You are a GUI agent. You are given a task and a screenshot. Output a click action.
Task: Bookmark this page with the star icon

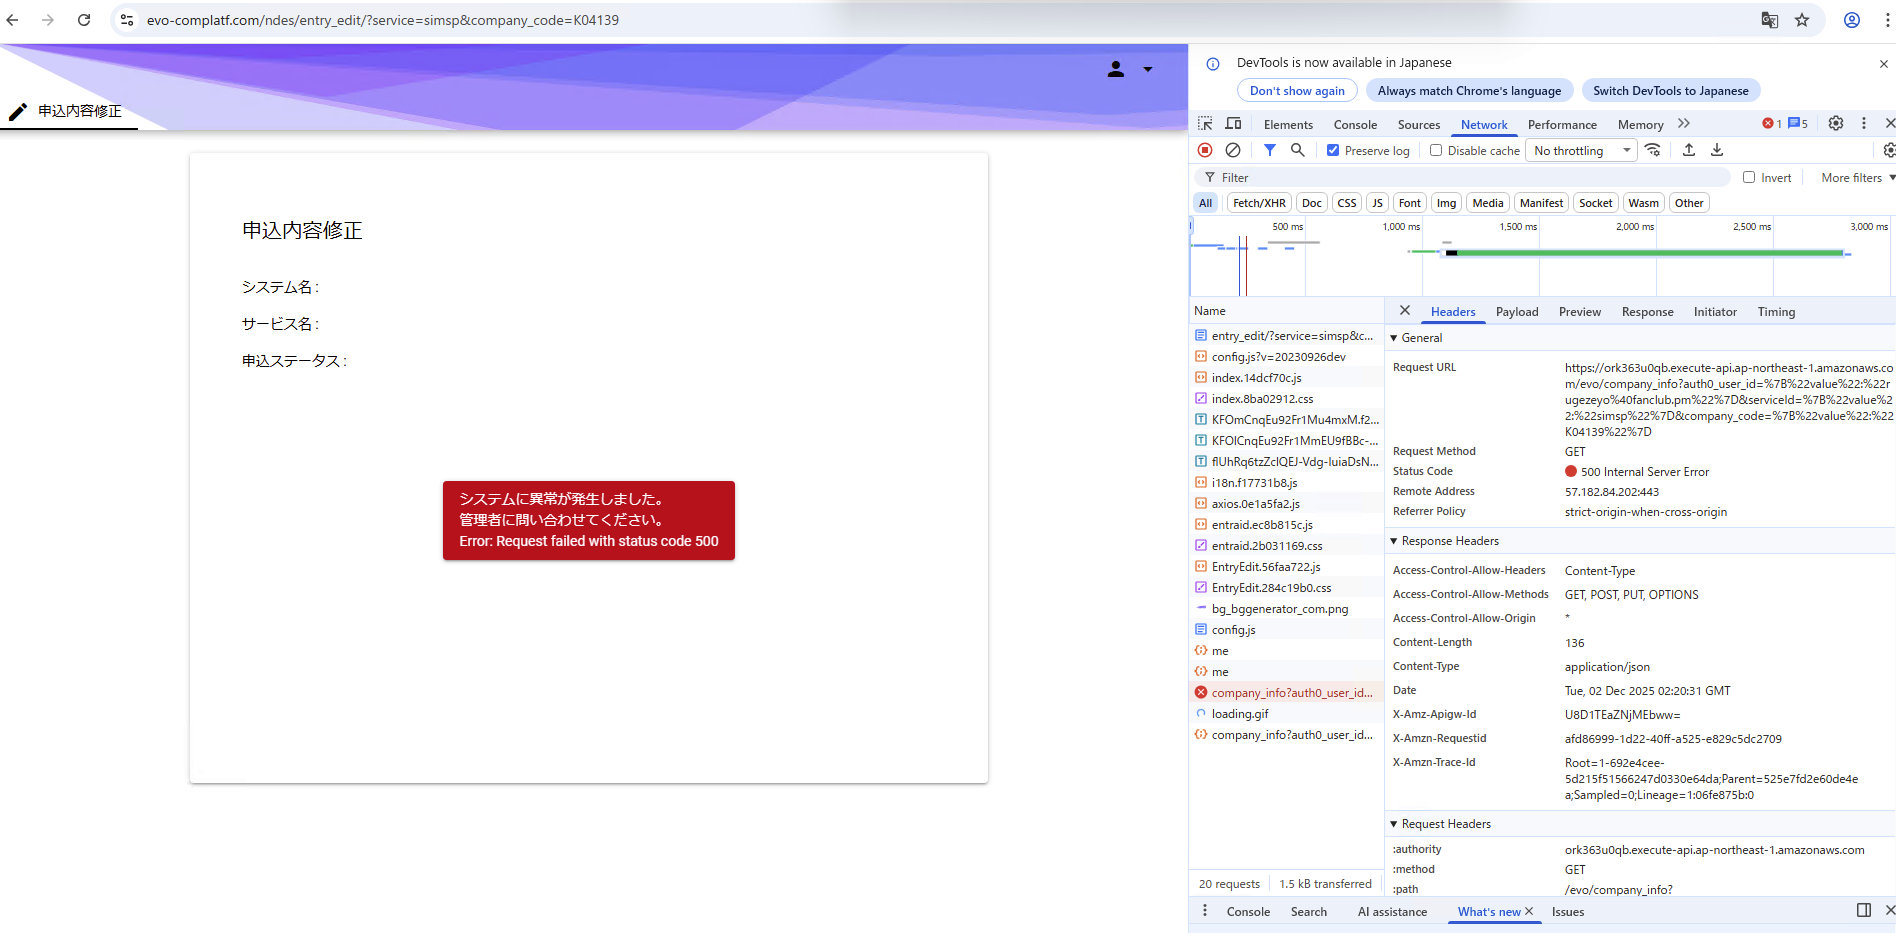coord(1802,20)
